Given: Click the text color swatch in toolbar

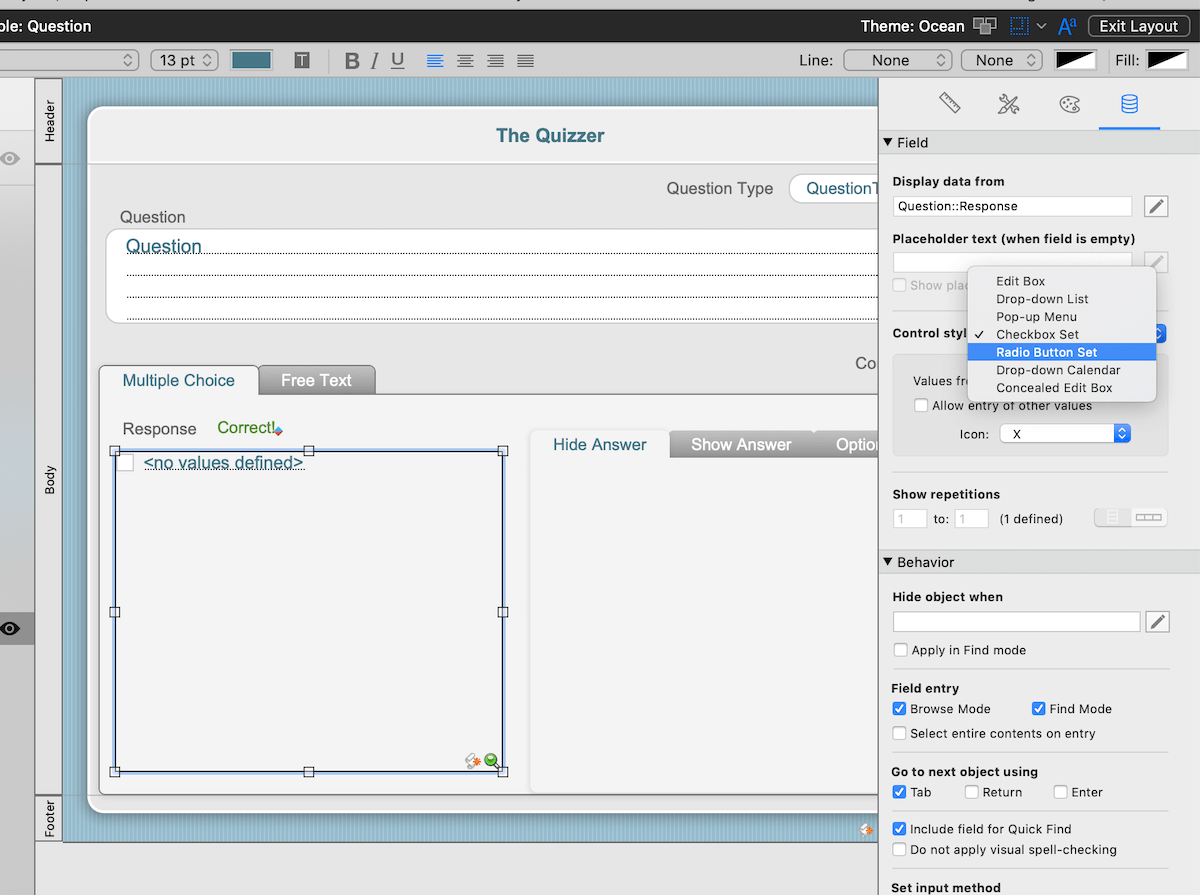Looking at the screenshot, I should pos(251,61).
